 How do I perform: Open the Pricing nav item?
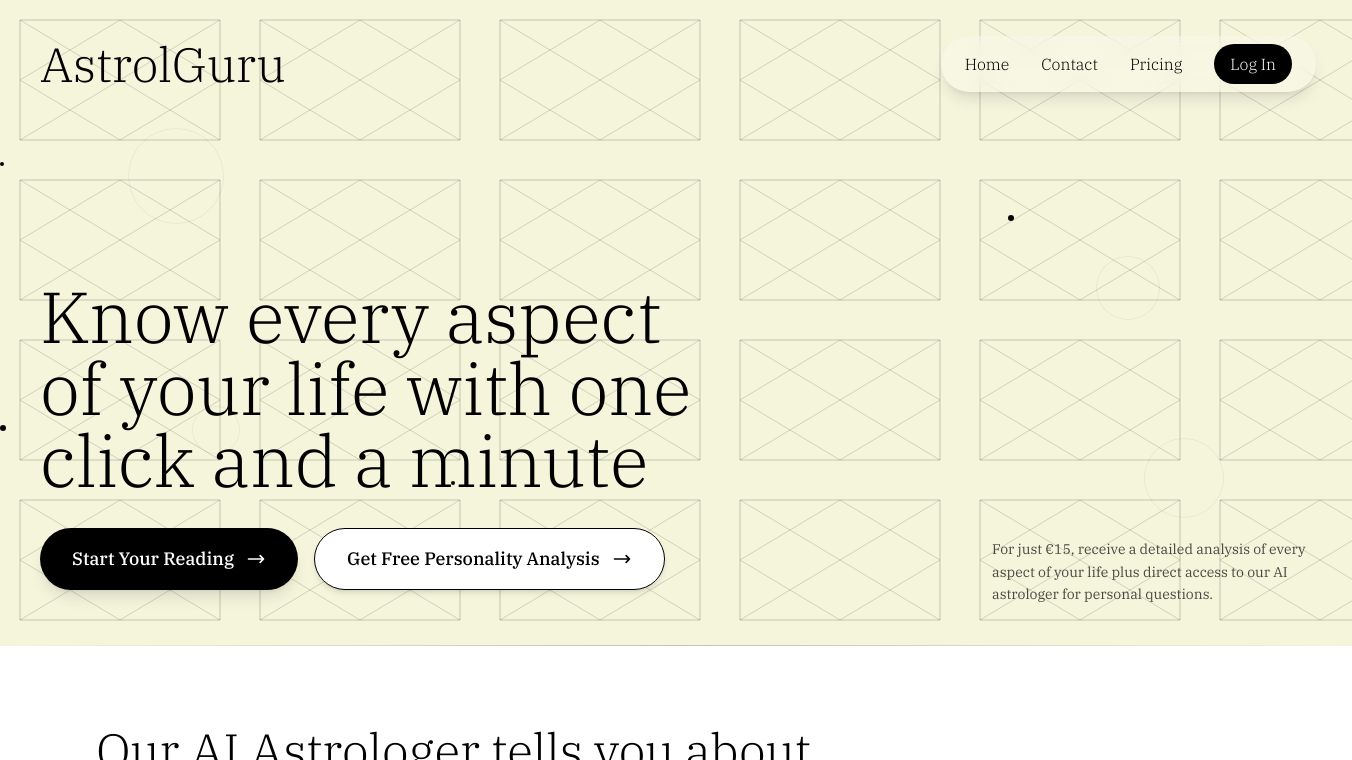click(x=1156, y=64)
